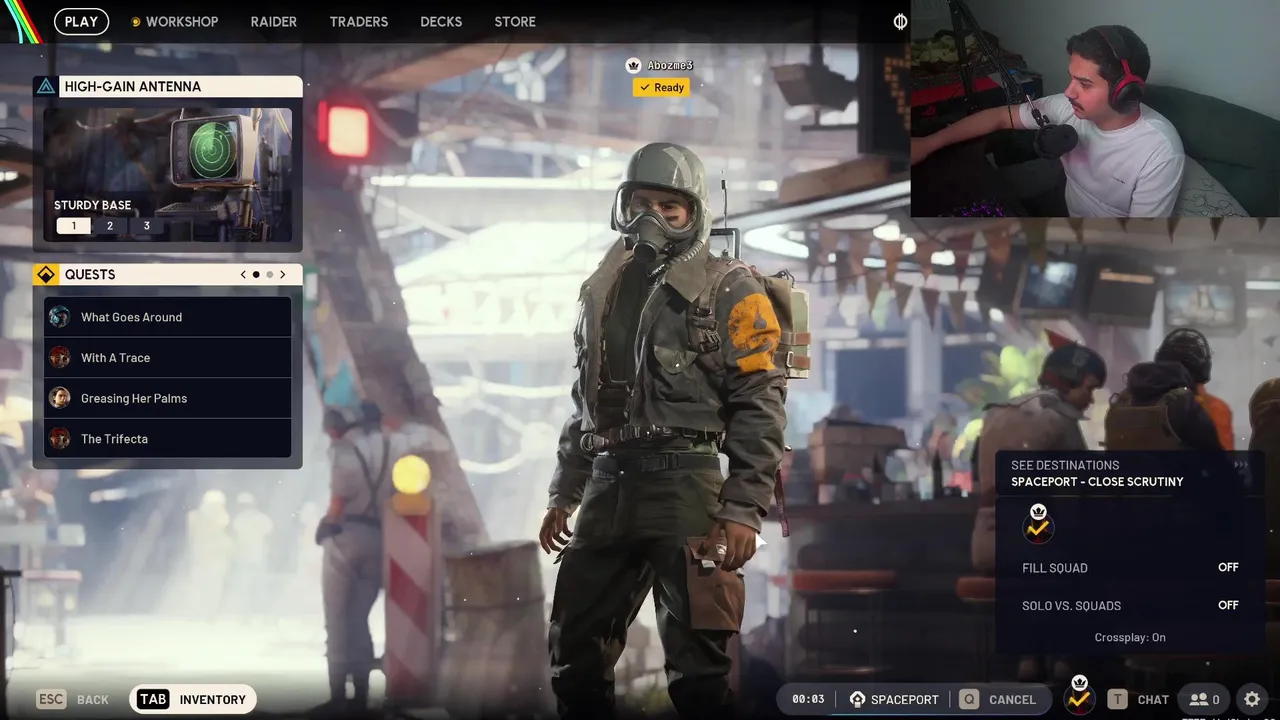Click the ESC key icon
The height and width of the screenshot is (720, 1280).
[51, 699]
